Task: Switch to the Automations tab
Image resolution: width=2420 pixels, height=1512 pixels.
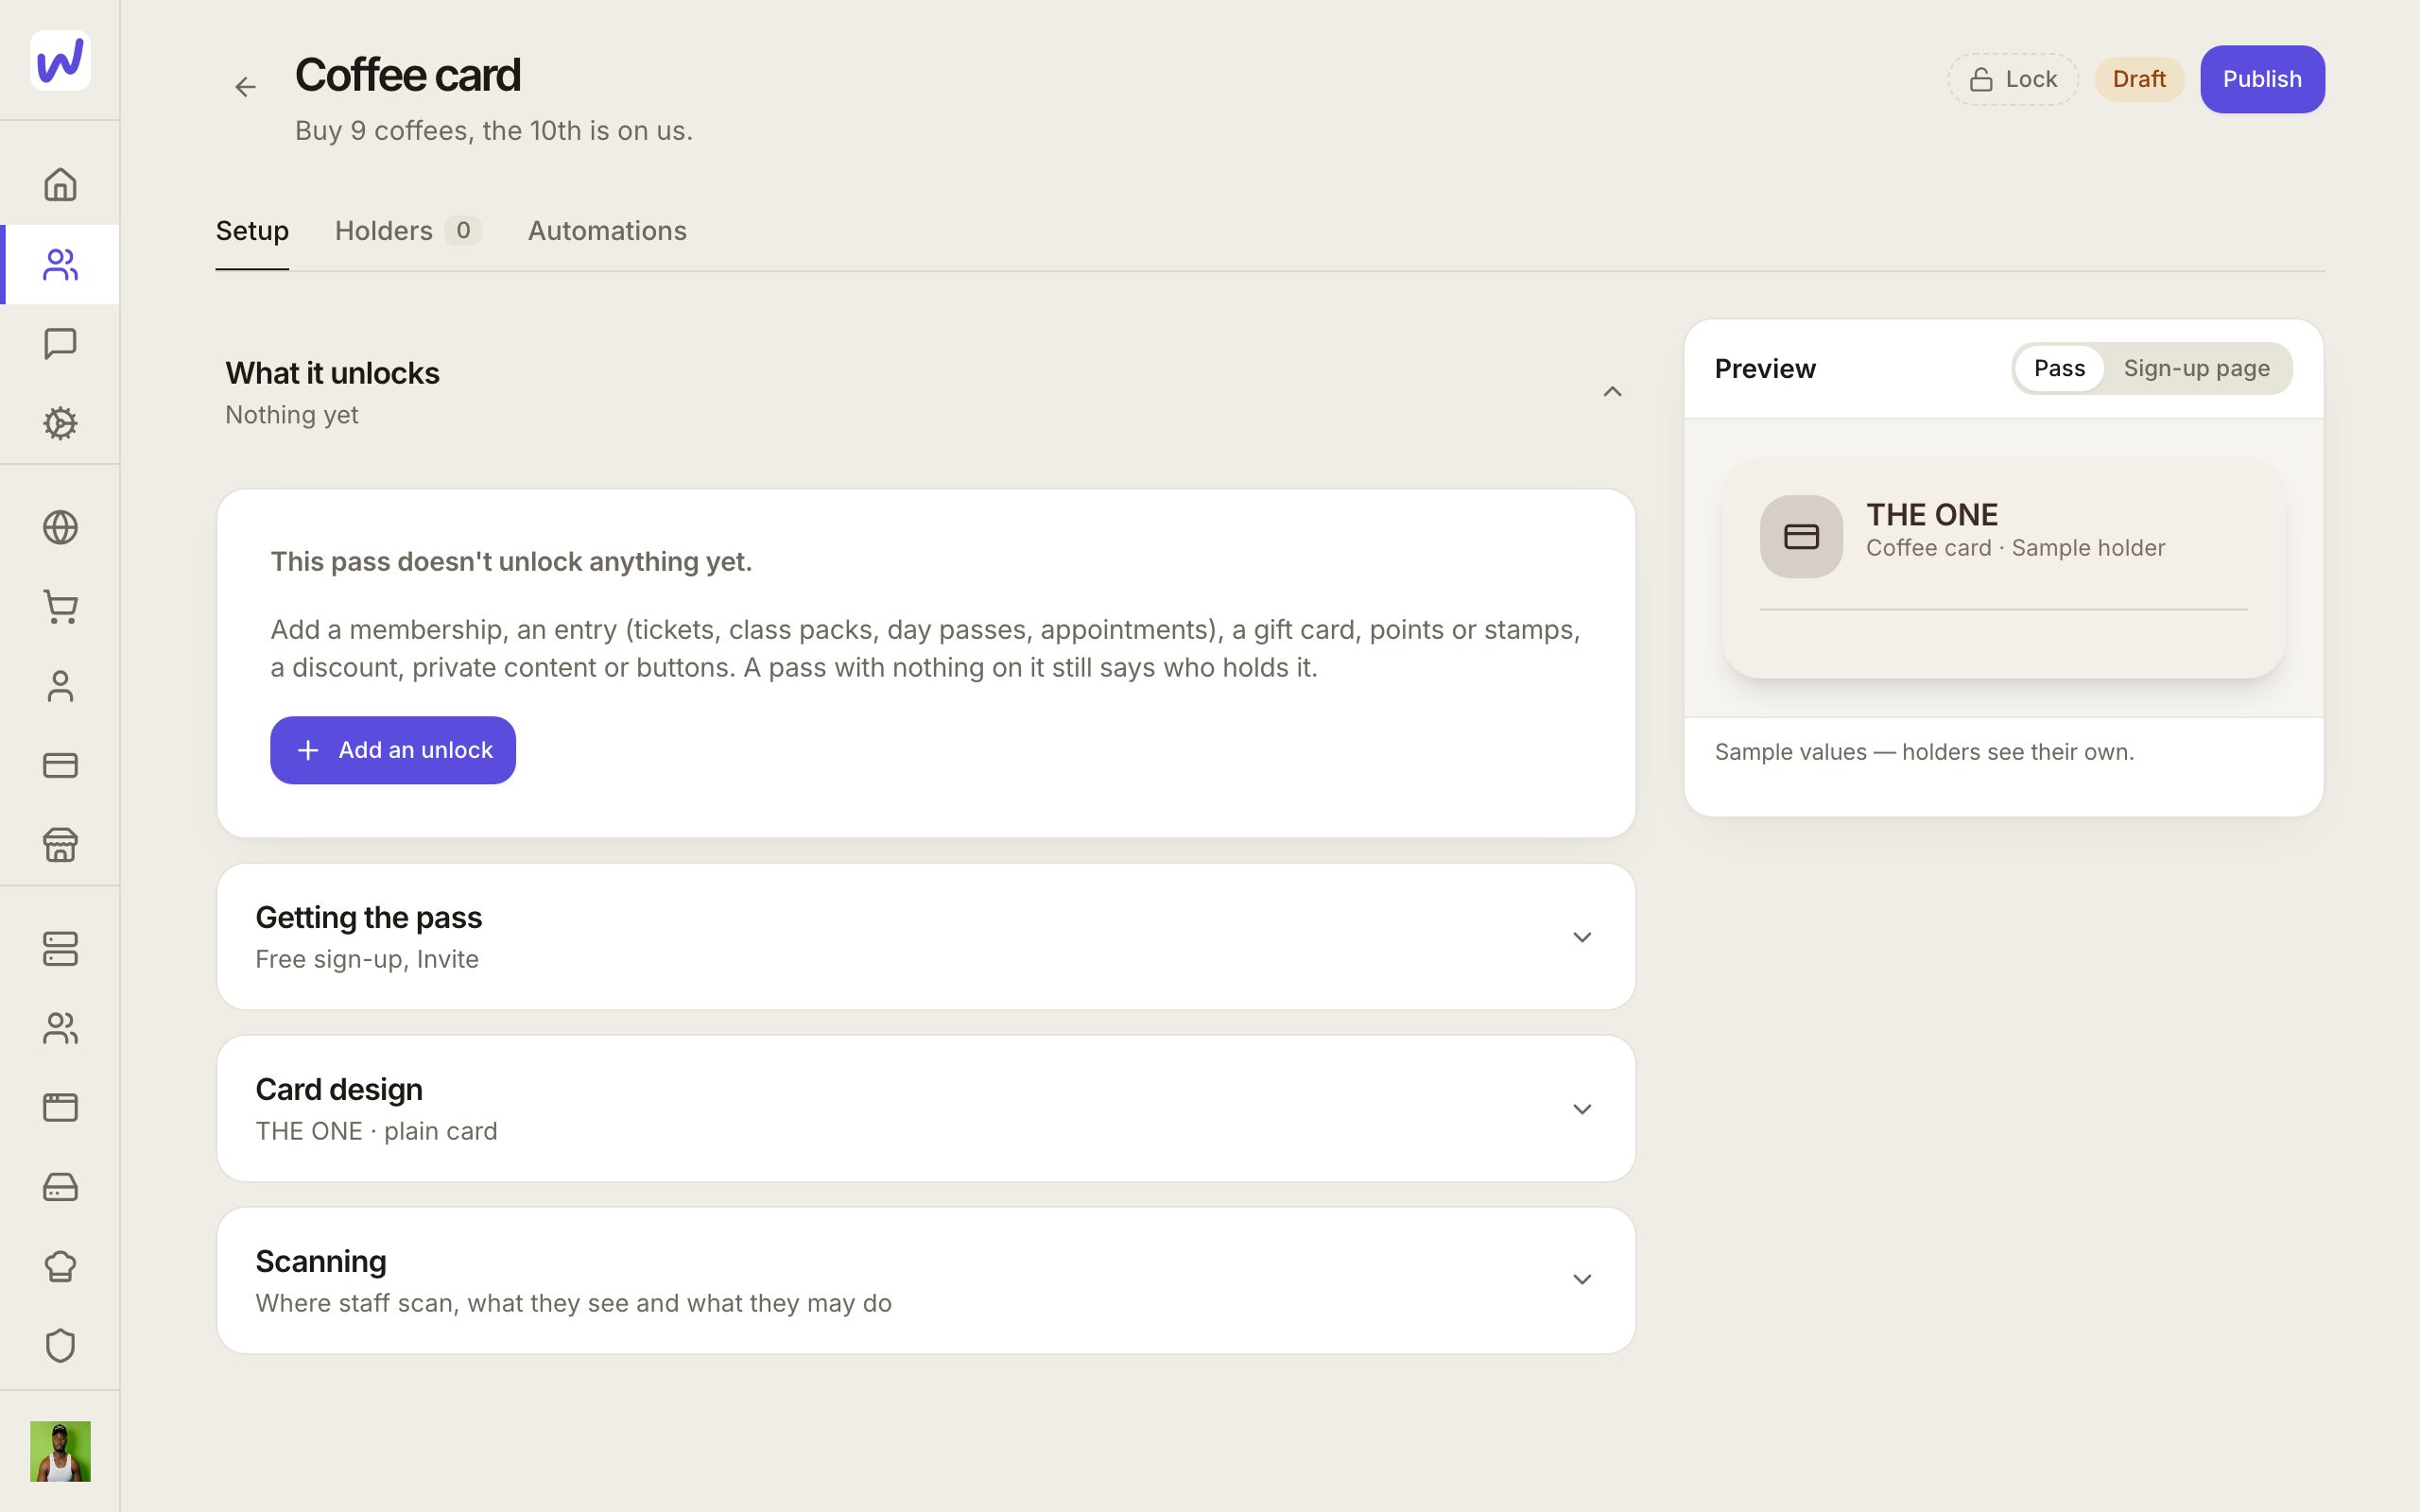Action: [x=607, y=231]
